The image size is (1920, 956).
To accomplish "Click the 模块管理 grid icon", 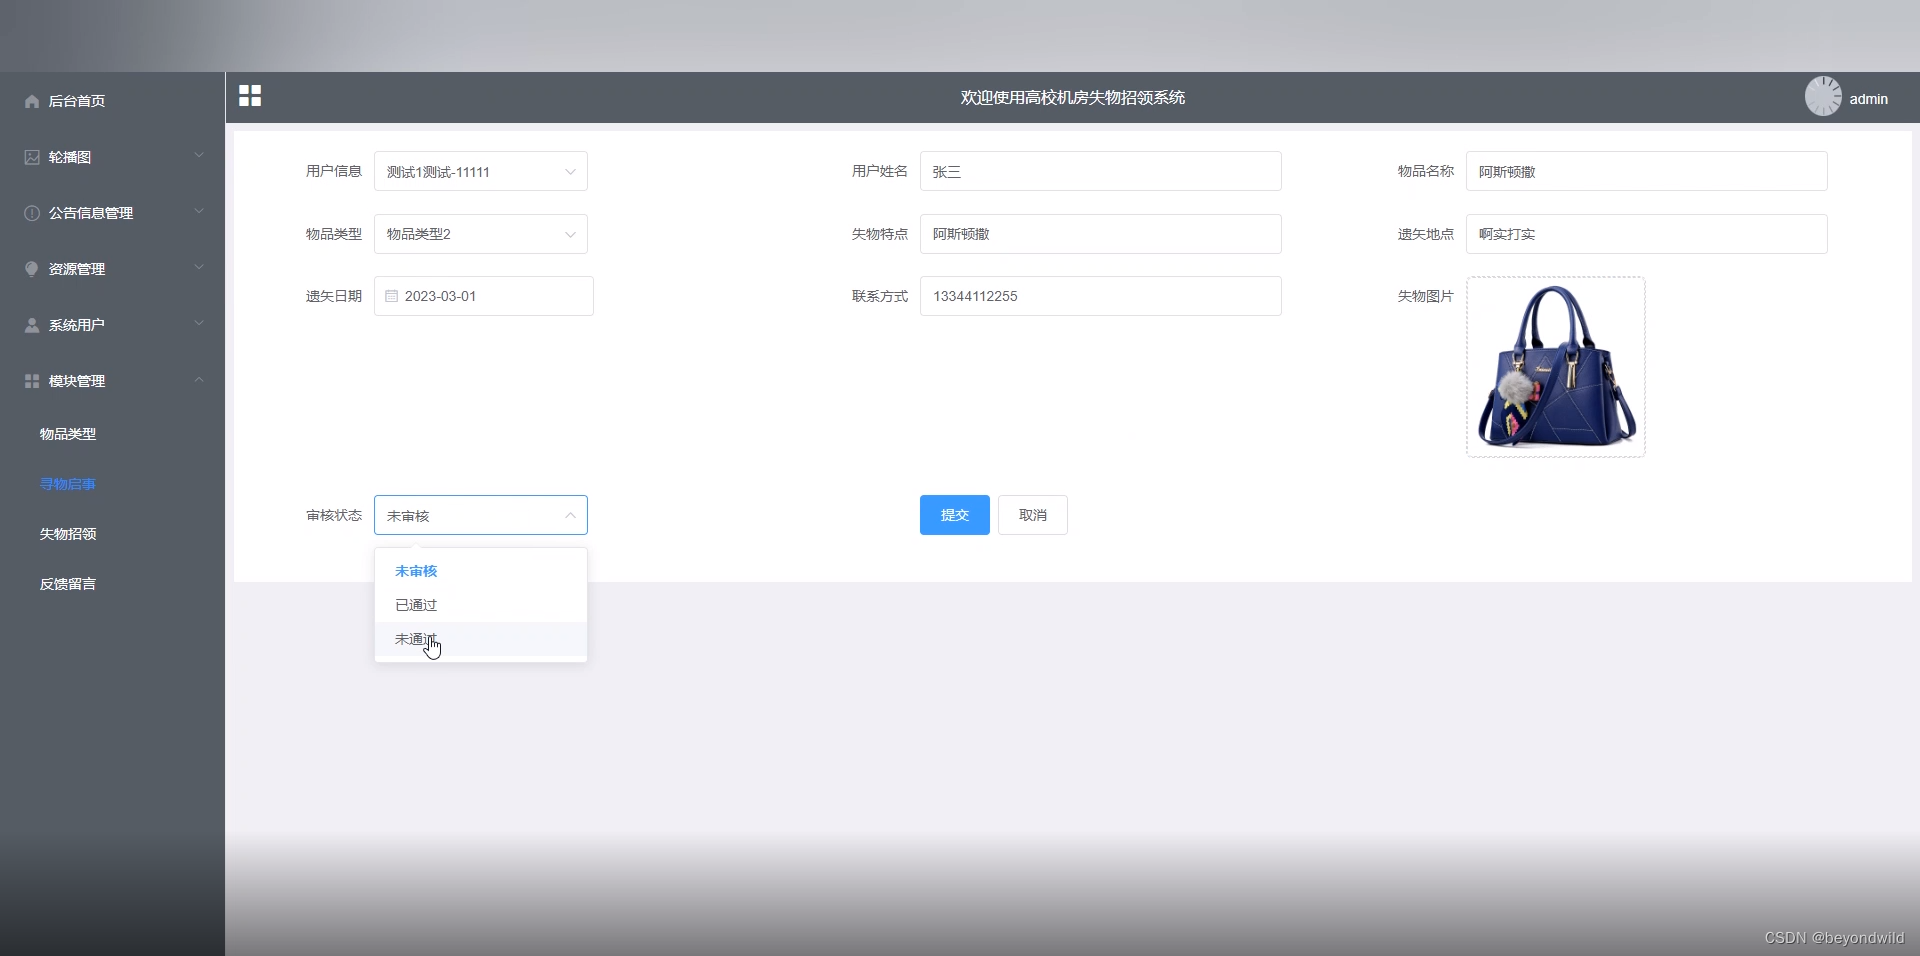I will 31,380.
